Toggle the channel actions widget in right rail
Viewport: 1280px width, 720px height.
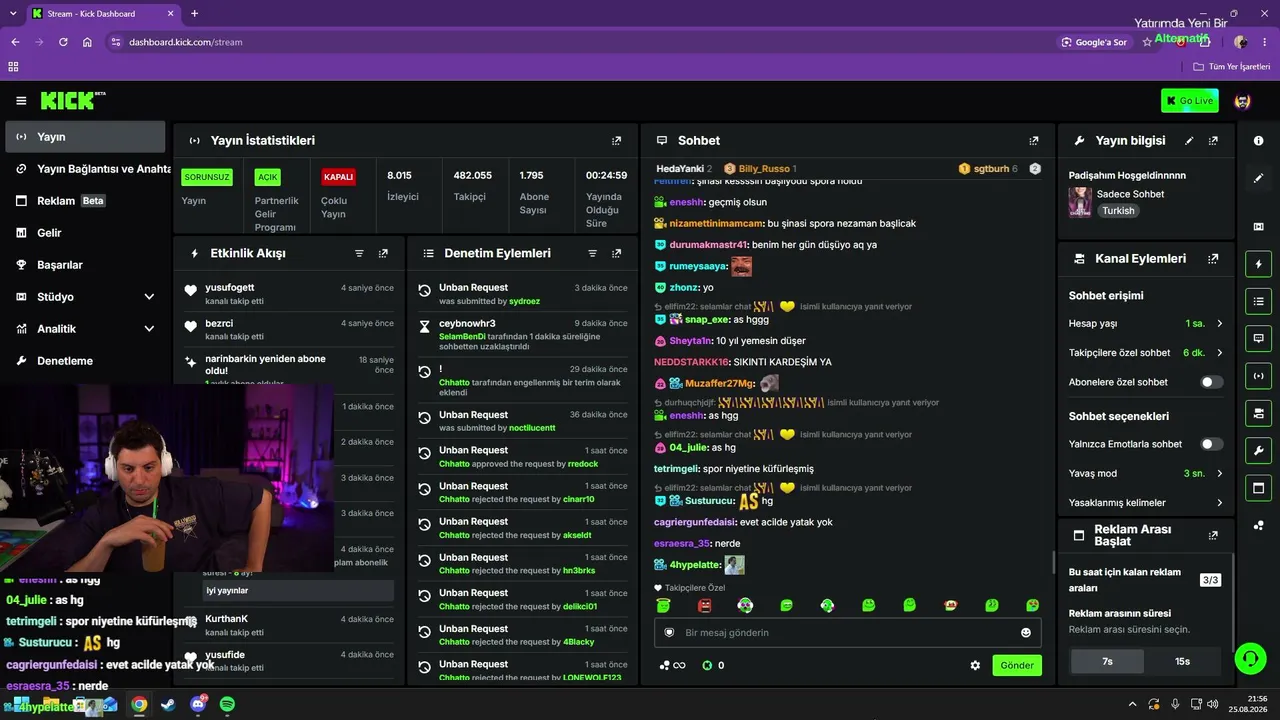coord(1258,413)
